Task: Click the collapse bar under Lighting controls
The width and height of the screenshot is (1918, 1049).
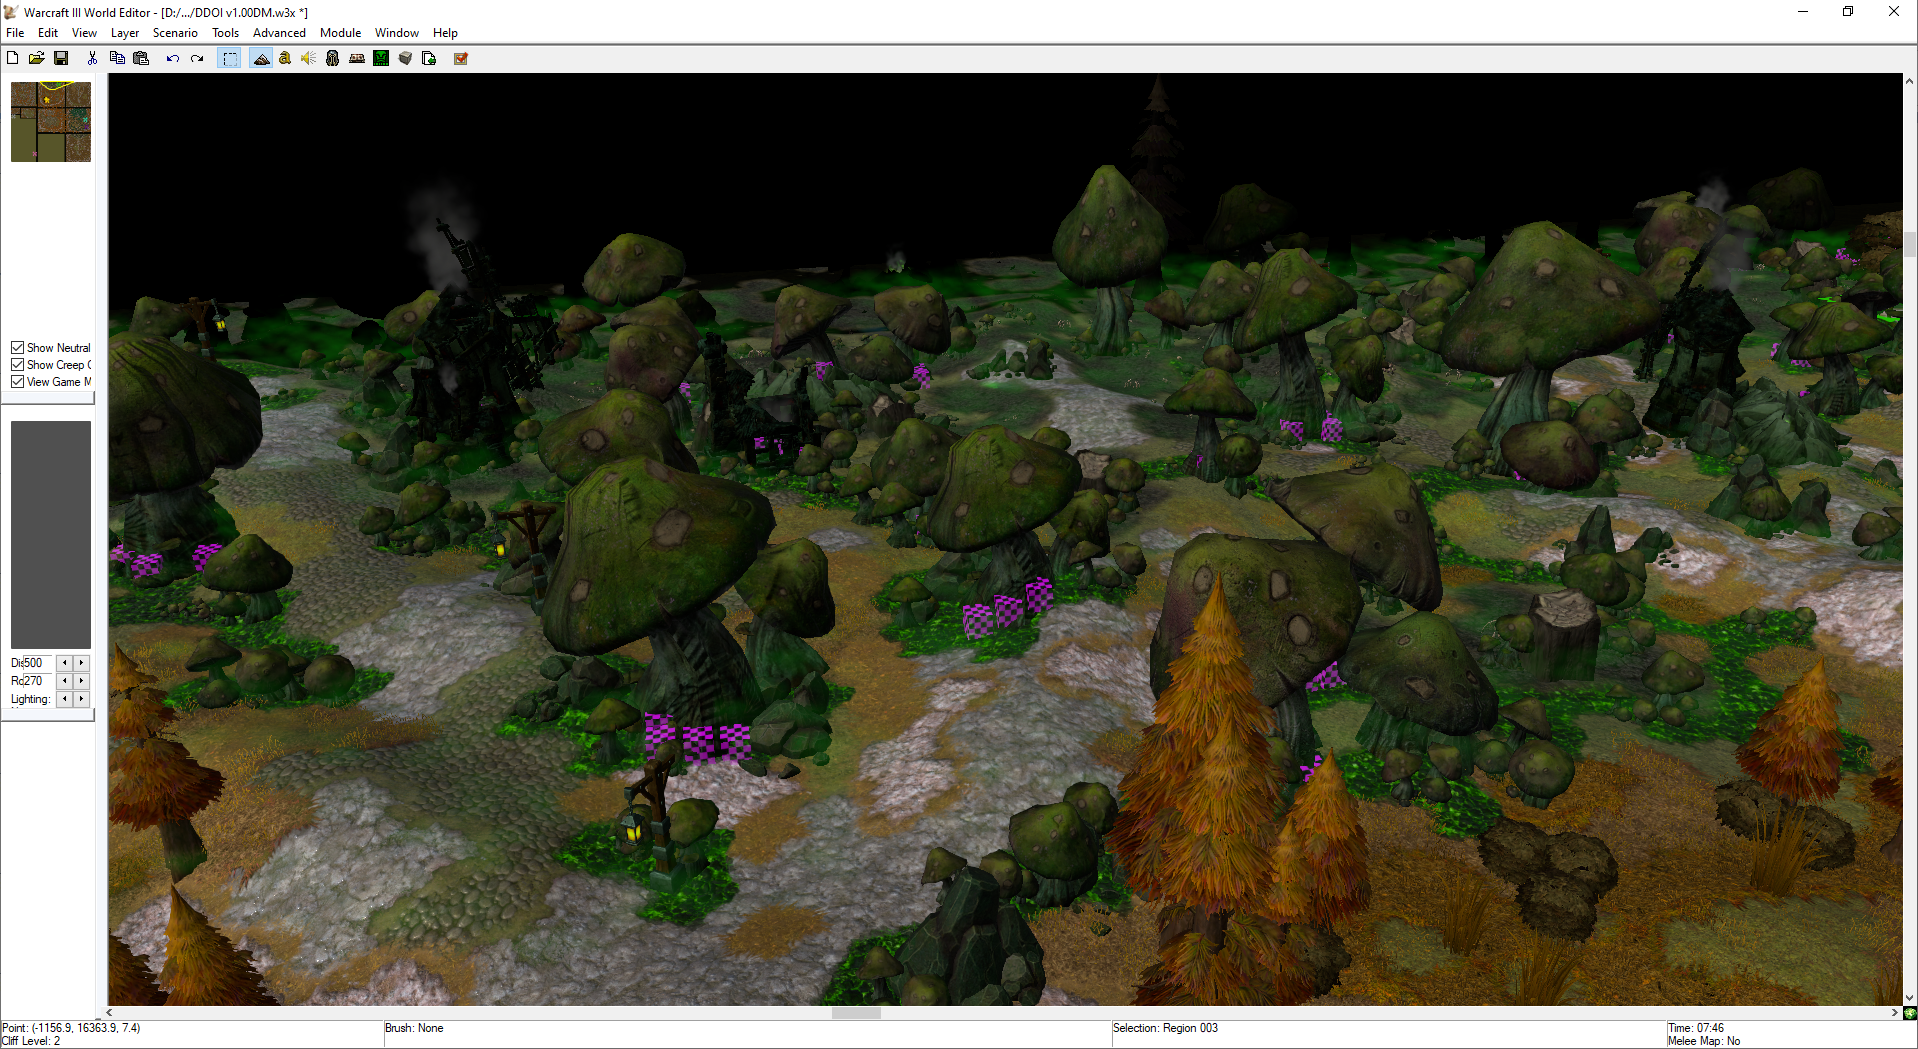Action: coord(48,715)
